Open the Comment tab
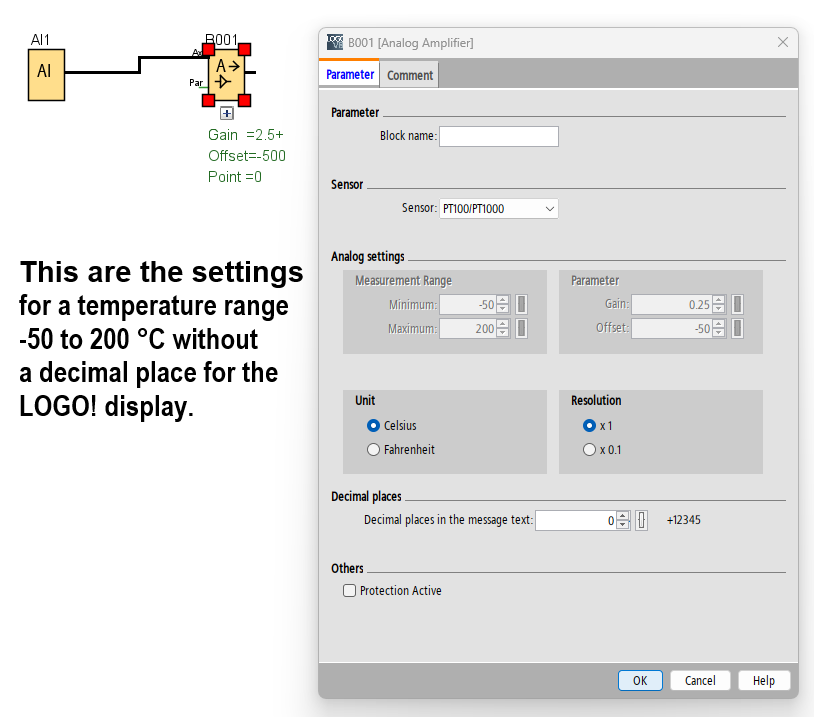Screen dimensions: 814x717 click(x=410, y=75)
